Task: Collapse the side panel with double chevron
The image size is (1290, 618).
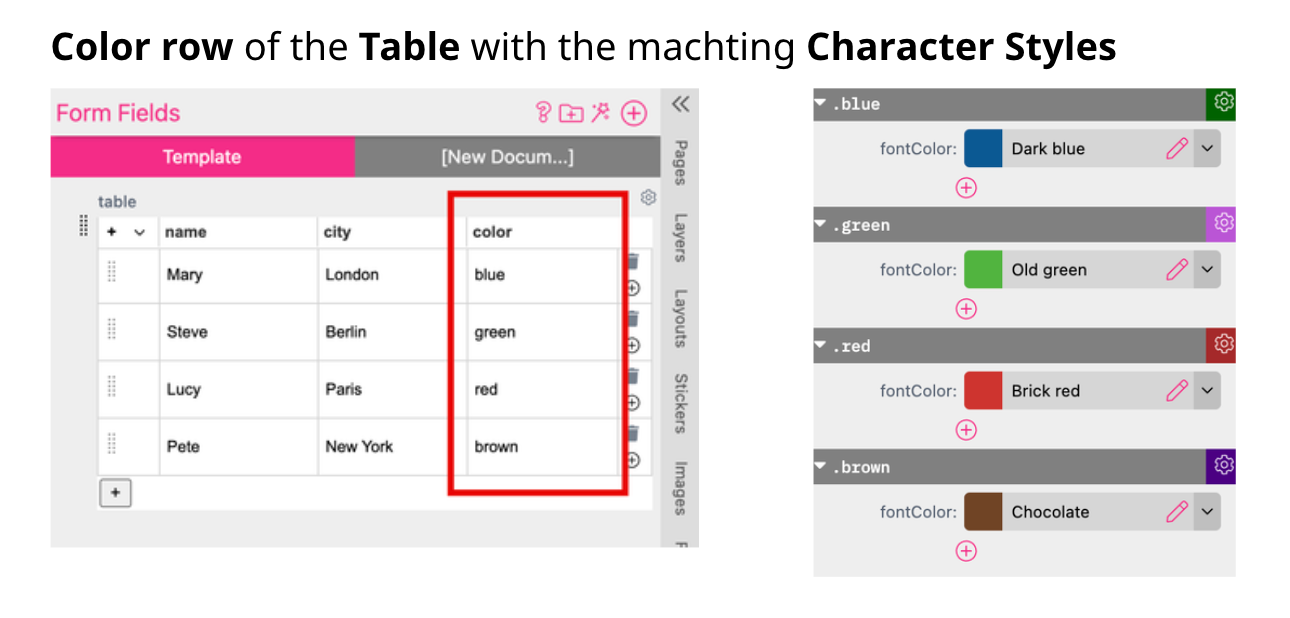Action: [x=681, y=104]
